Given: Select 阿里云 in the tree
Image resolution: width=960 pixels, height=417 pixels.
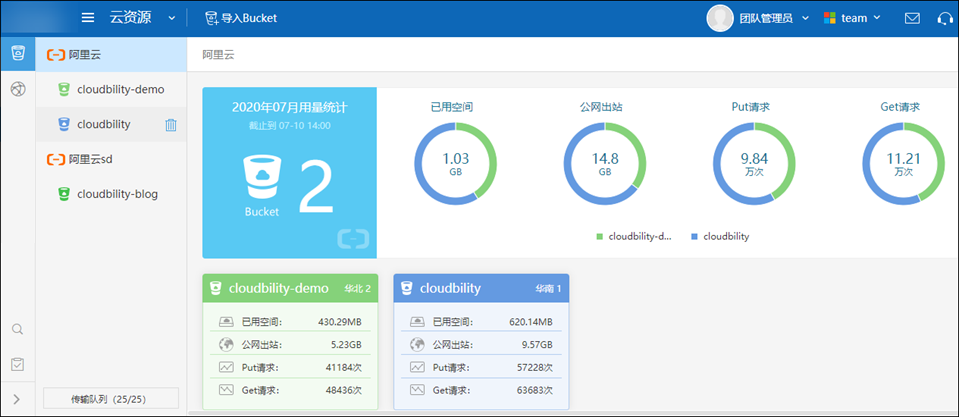Looking at the screenshot, I should coord(111,54).
